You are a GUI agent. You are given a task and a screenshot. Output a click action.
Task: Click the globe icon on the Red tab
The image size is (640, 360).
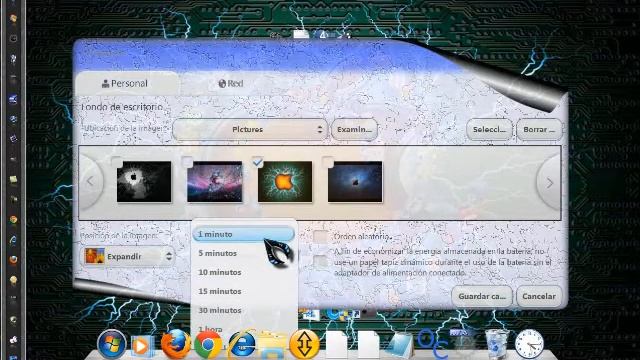coord(222,84)
